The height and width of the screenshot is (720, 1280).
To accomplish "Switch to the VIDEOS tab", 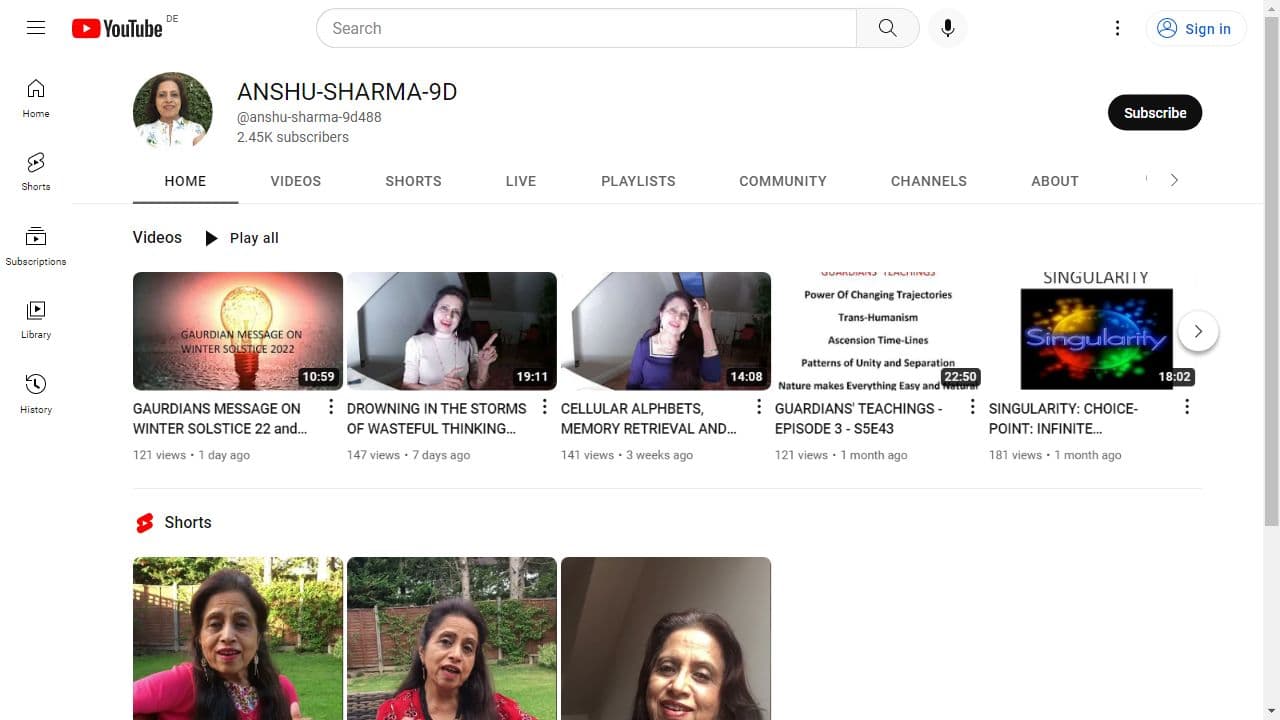I will point(295,181).
